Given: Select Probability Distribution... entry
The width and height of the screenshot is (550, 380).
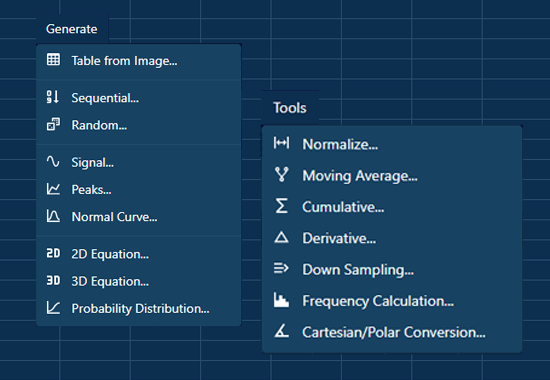Looking at the screenshot, I should pyautogui.click(x=139, y=308).
